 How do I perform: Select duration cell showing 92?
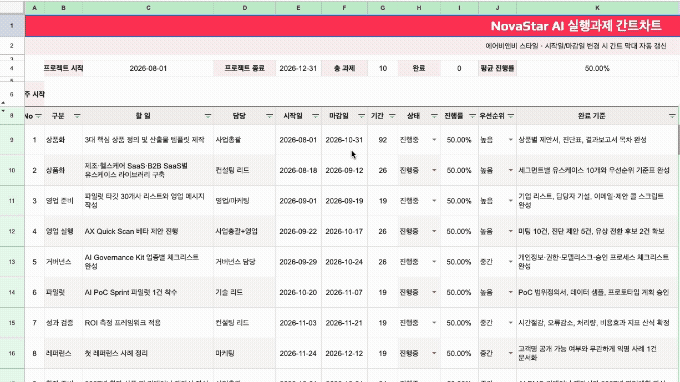click(382, 140)
